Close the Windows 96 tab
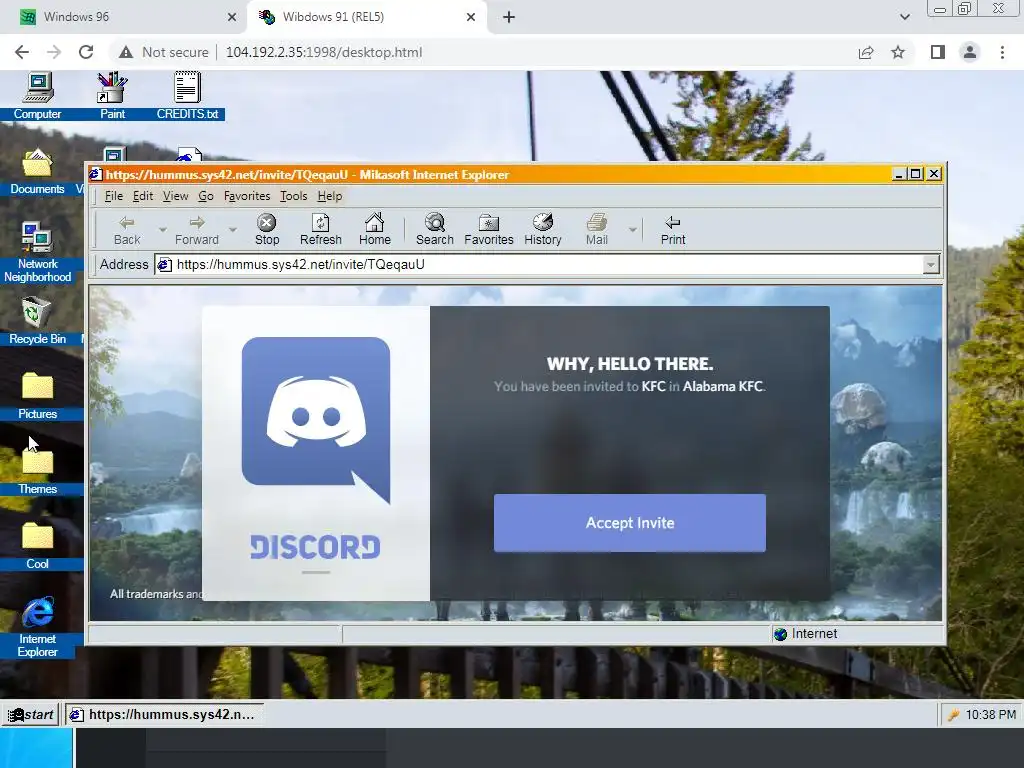The height and width of the screenshot is (768, 1024). (232, 17)
